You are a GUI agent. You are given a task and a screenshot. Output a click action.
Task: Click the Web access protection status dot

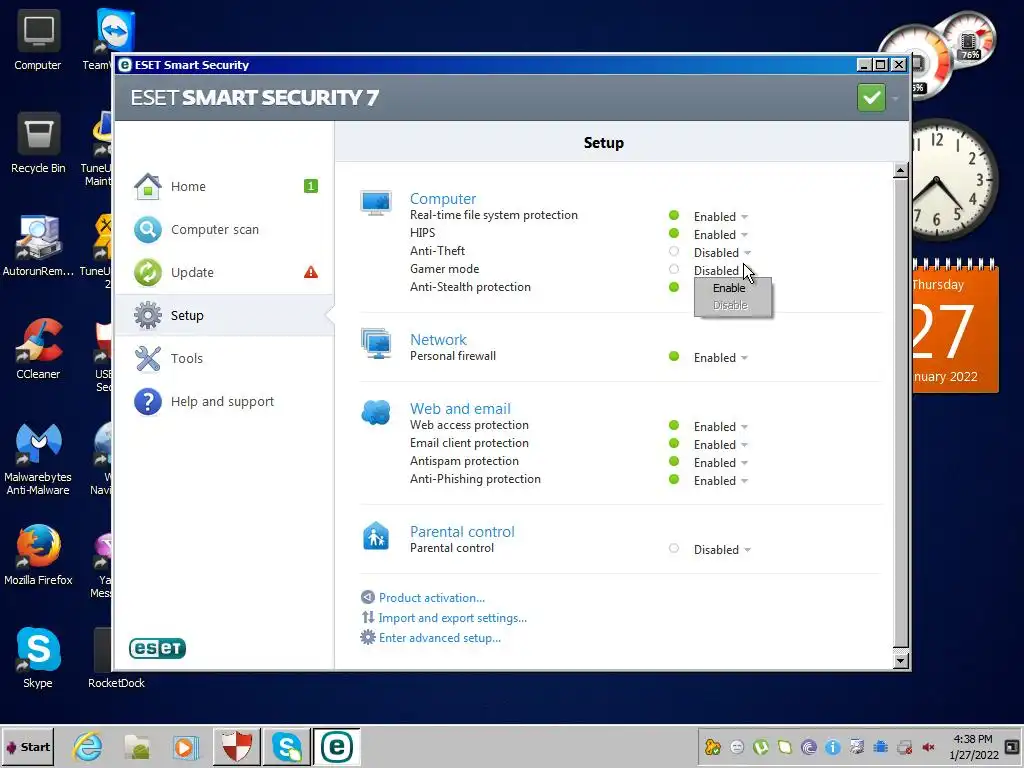click(x=674, y=425)
